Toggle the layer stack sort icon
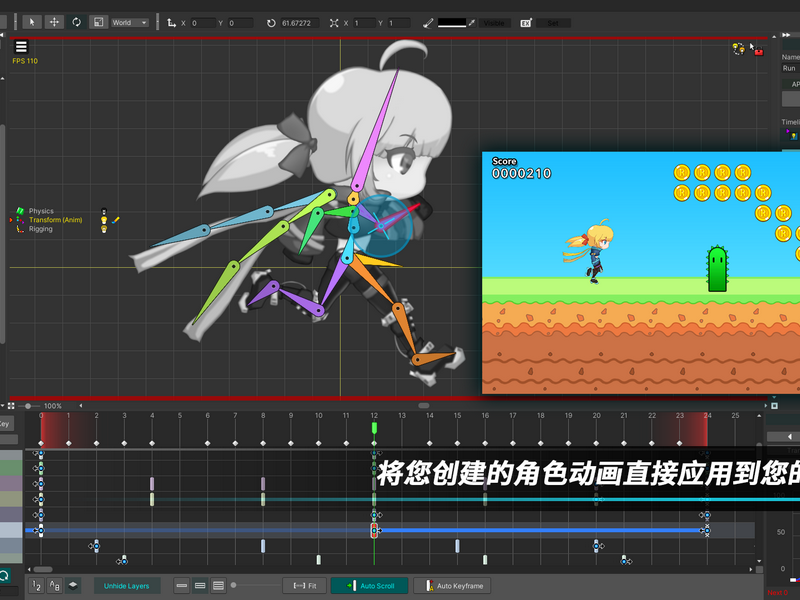This screenshot has width=800, height=600. tap(73, 586)
